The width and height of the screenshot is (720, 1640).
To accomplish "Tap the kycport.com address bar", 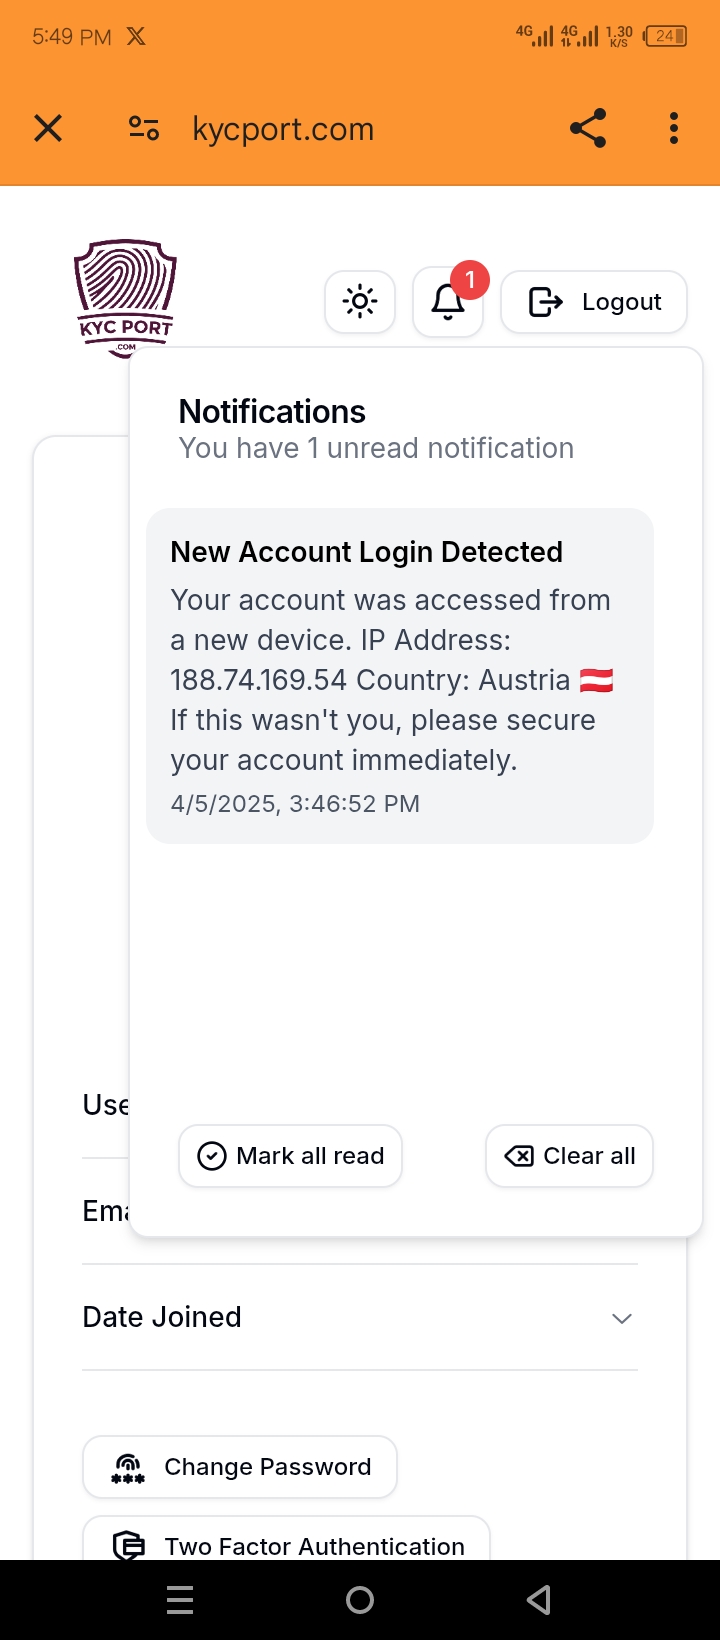I will pyautogui.click(x=283, y=129).
